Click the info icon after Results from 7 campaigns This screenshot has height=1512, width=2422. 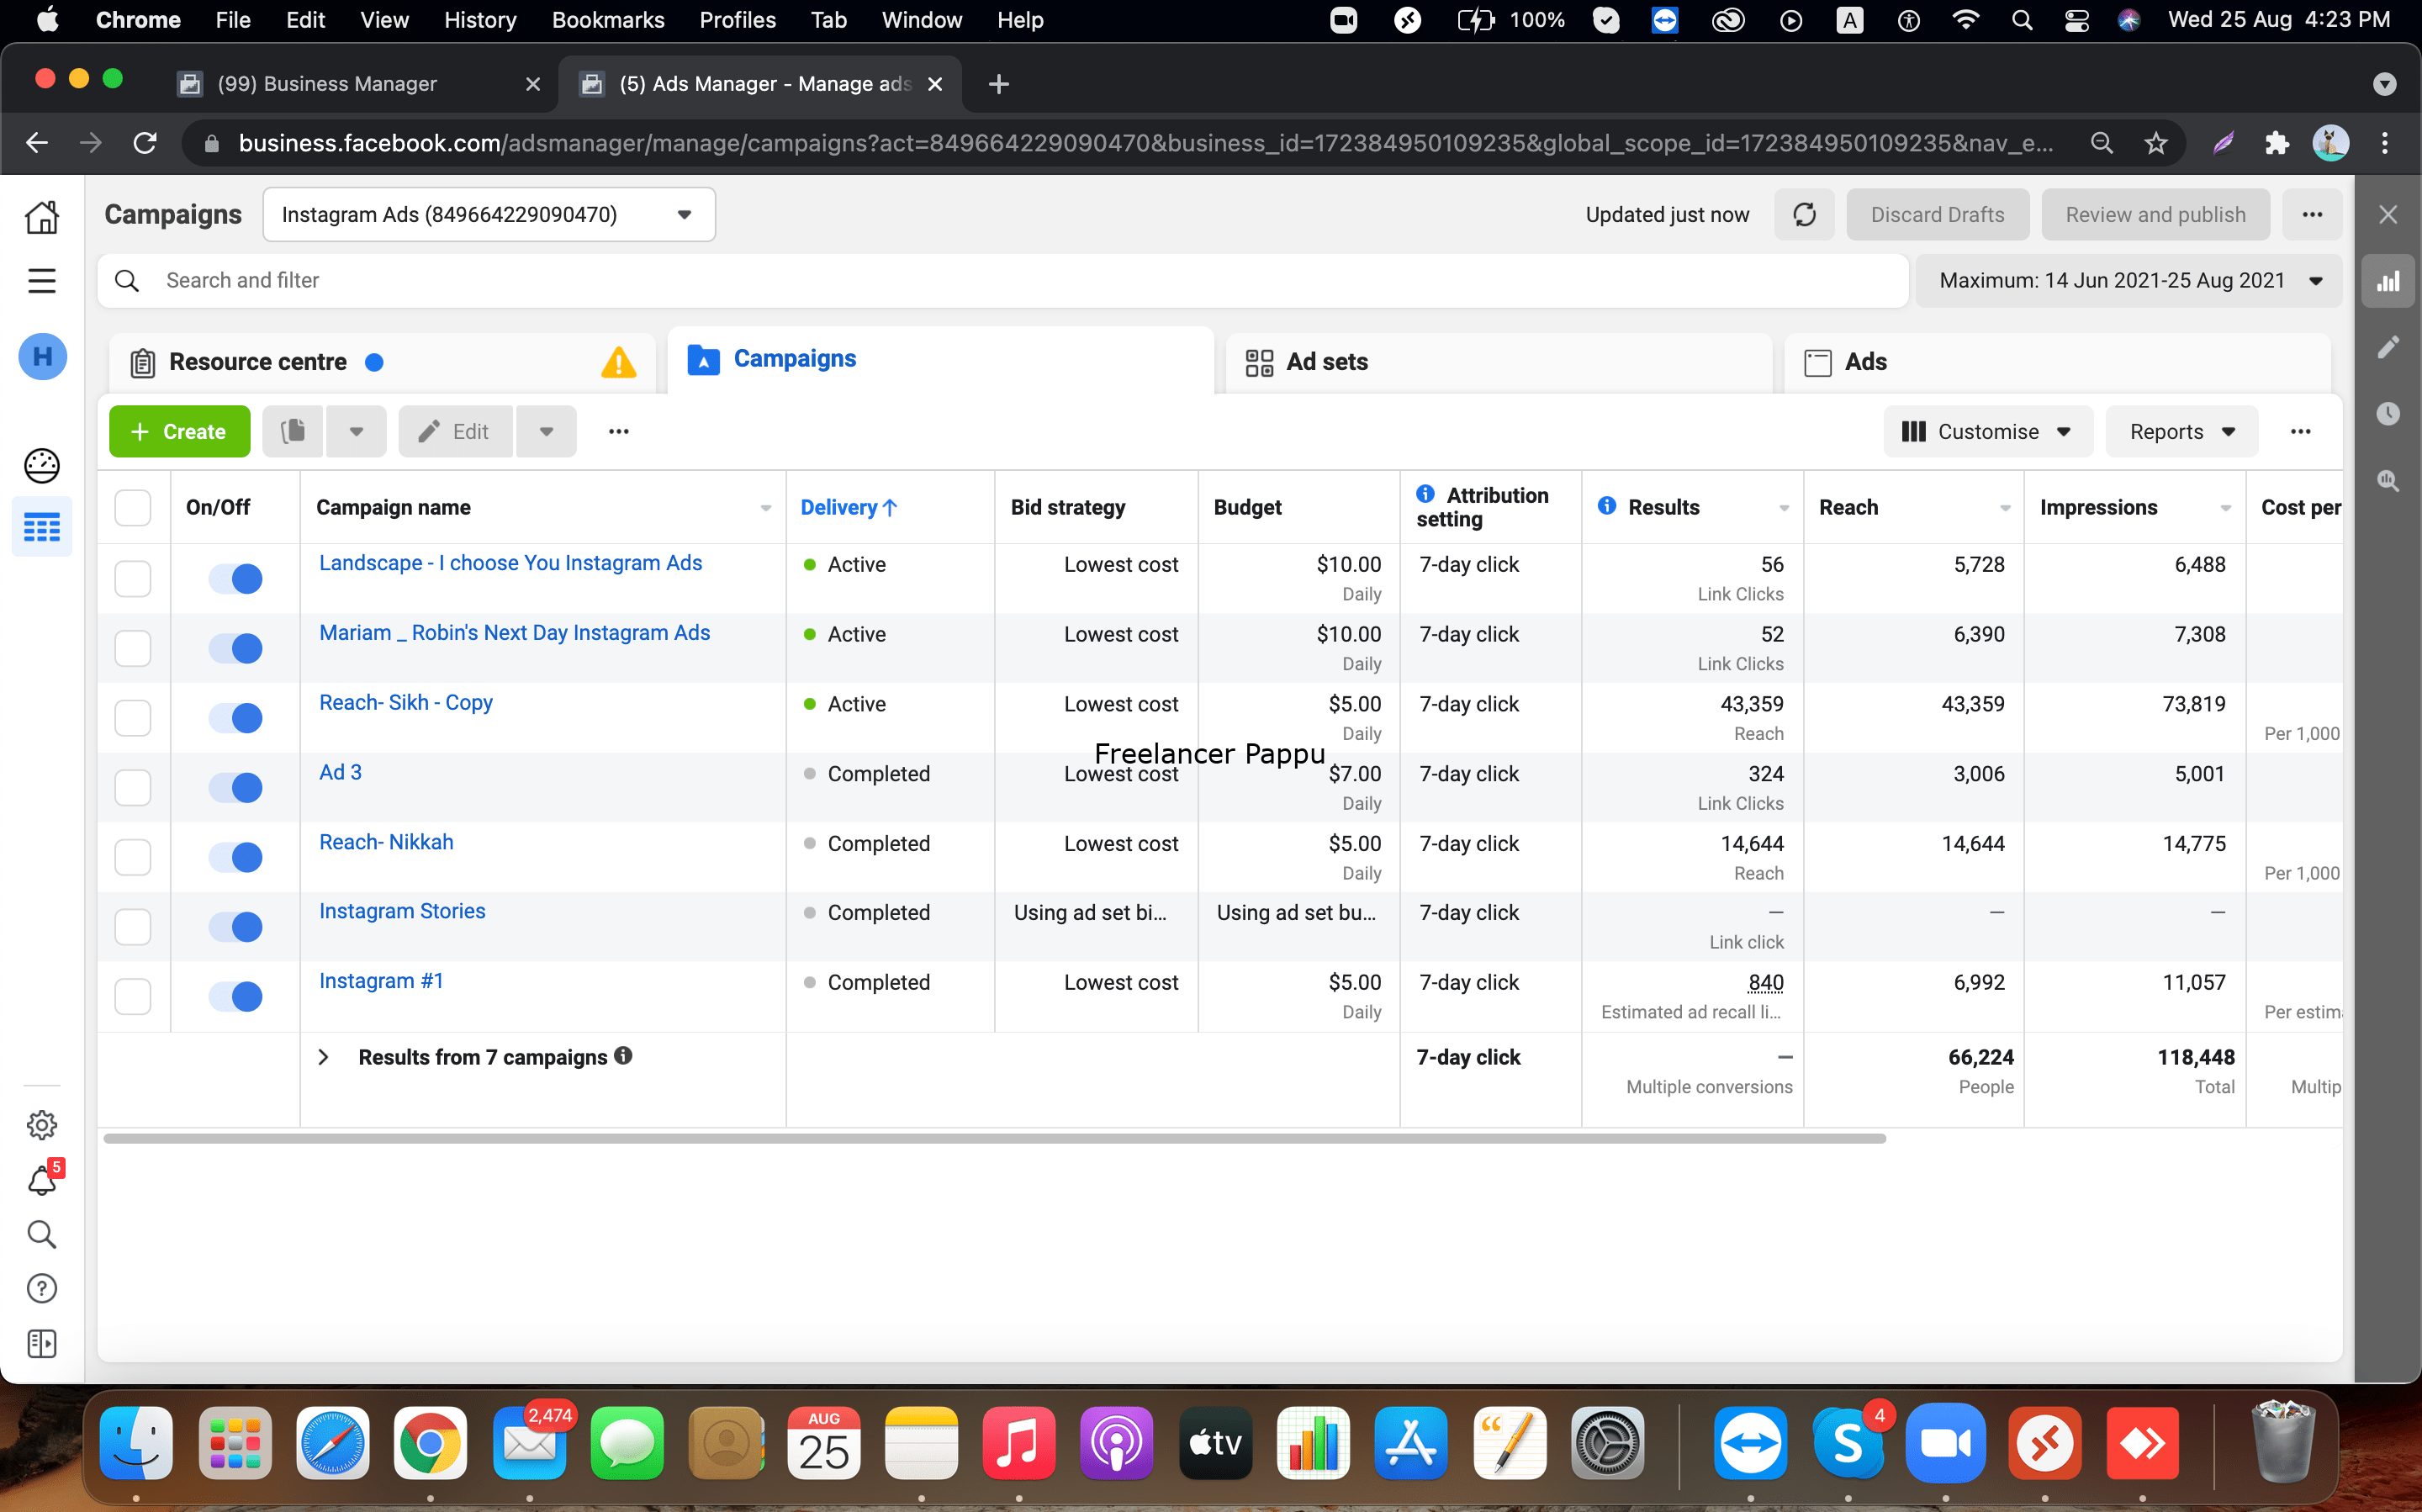[623, 1056]
